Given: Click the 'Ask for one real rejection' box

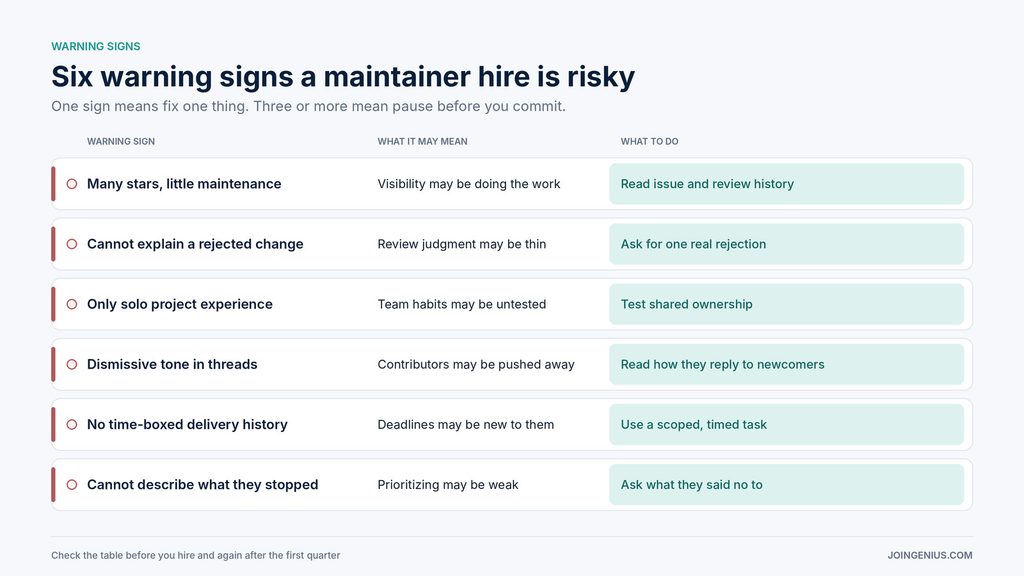Looking at the screenshot, I should [x=786, y=244].
